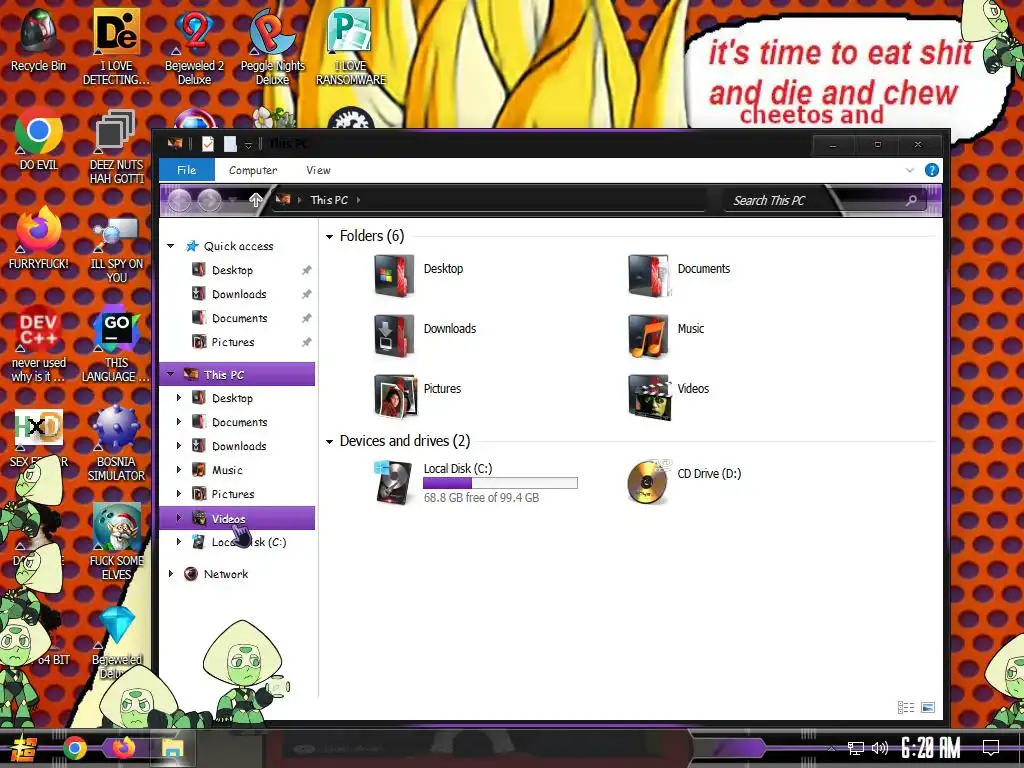
Task: Select the CD Drive (D:)
Action: 684,482
